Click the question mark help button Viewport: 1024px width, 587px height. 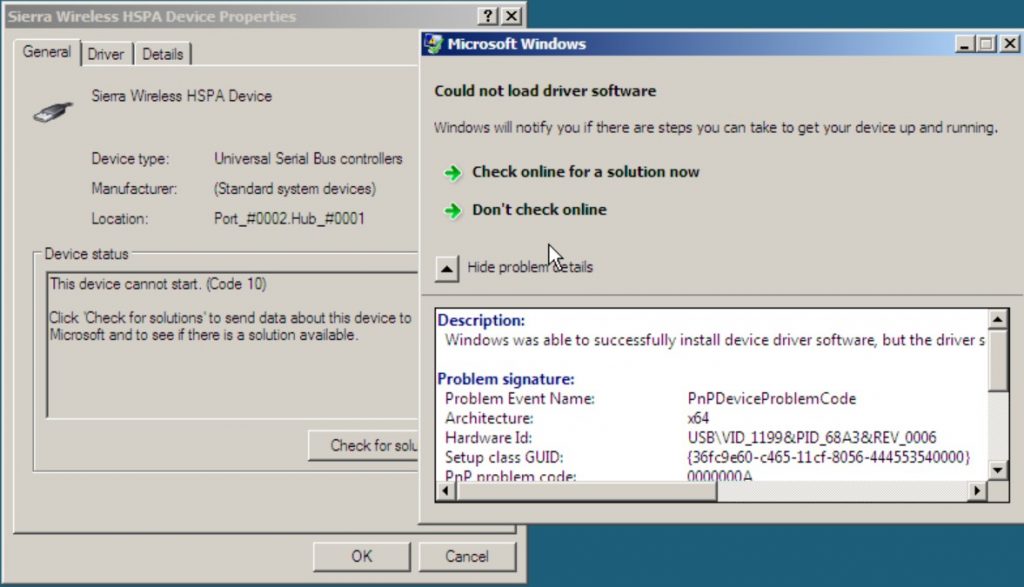(x=488, y=16)
